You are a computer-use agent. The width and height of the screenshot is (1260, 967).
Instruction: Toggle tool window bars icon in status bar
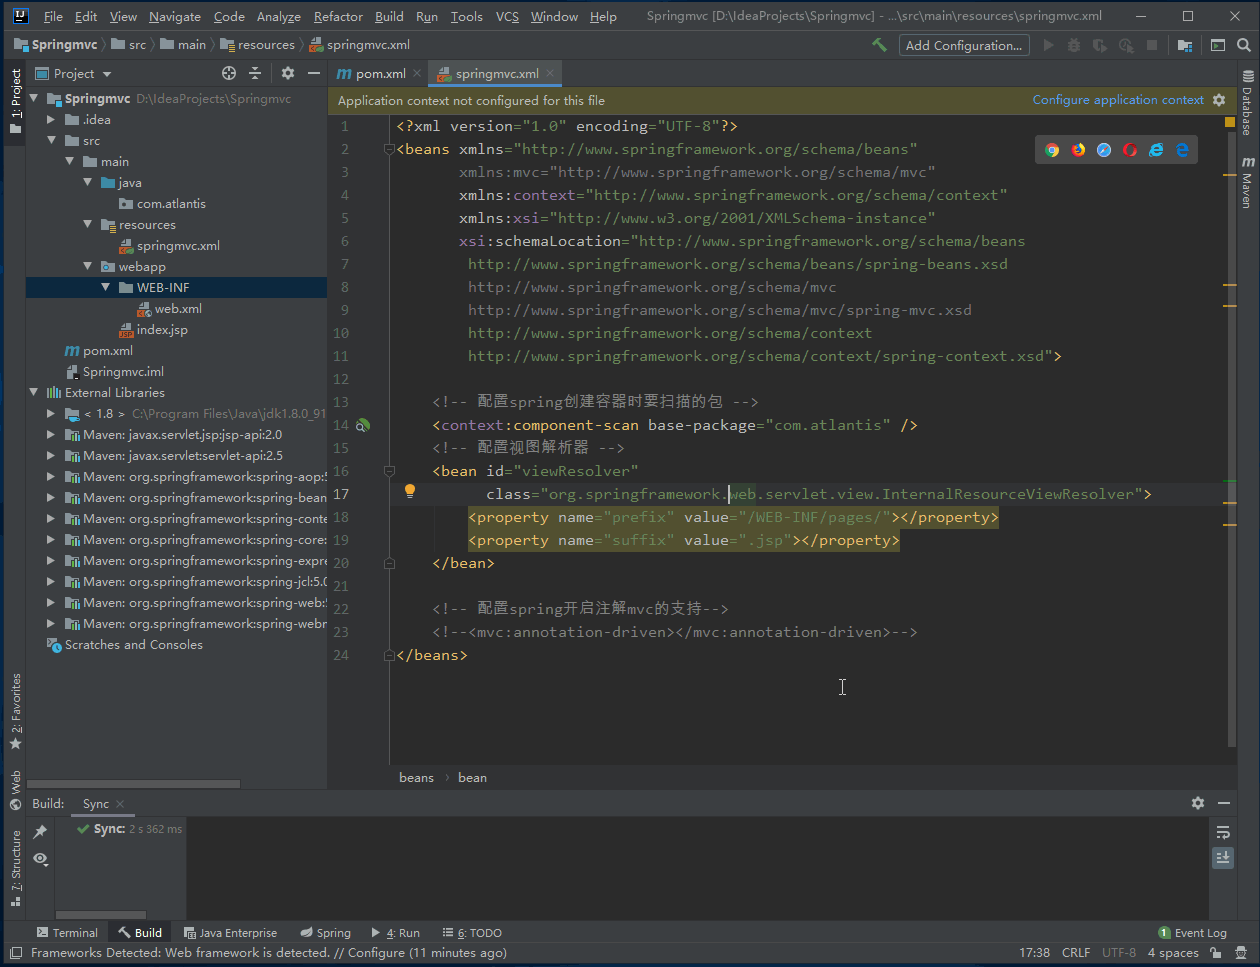(x=15, y=953)
